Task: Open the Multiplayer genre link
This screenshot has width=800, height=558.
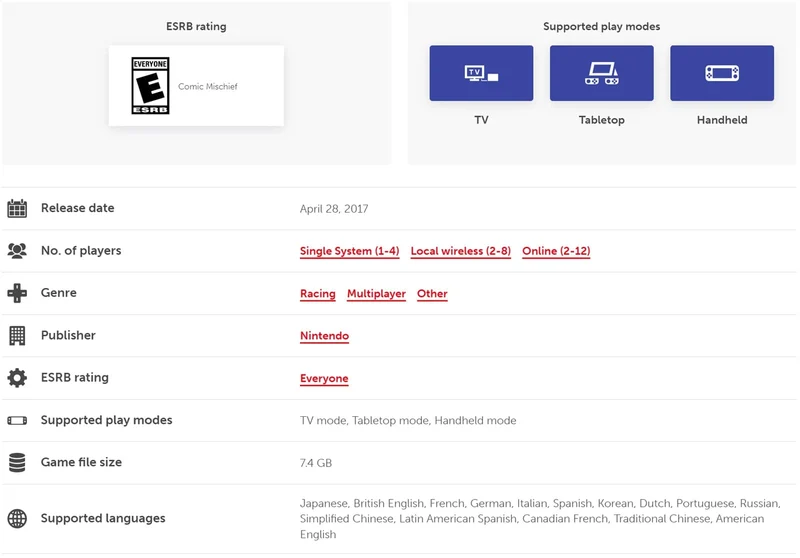Action: point(377,294)
